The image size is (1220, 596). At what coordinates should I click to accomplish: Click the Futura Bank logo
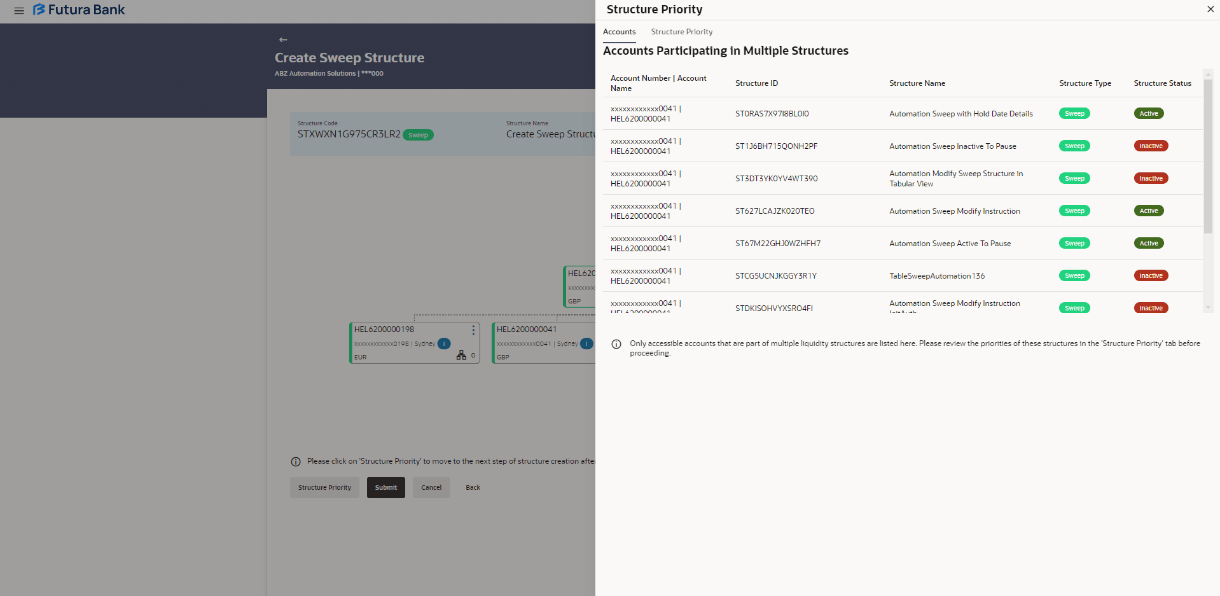[79, 10]
